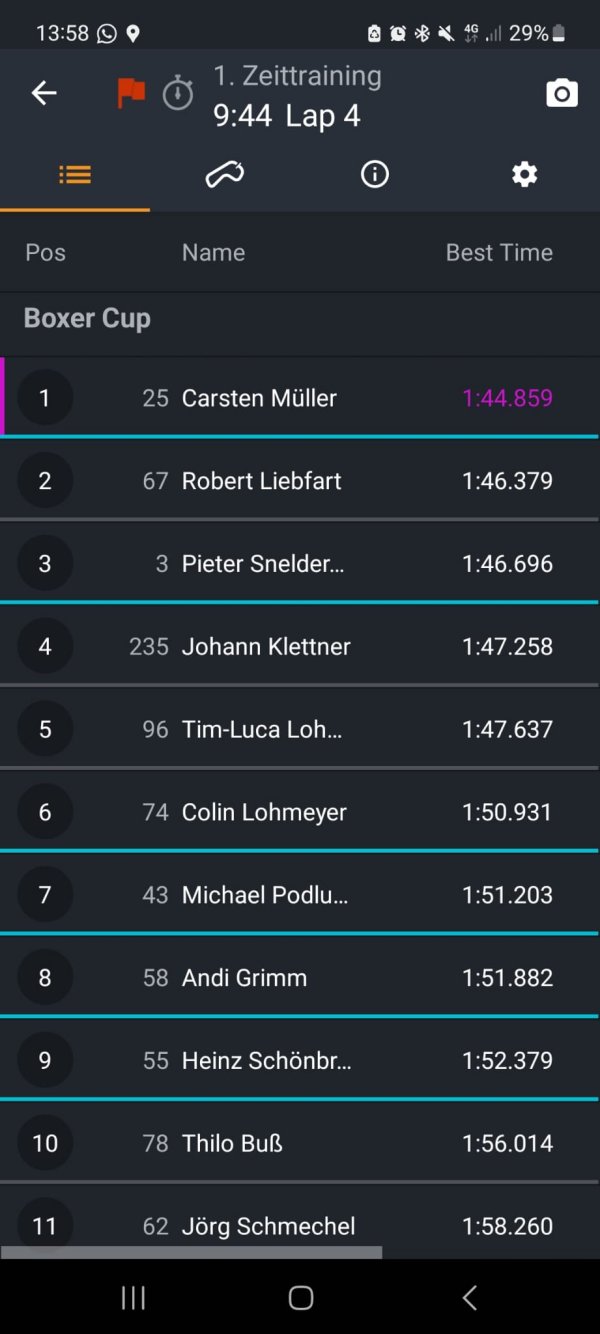
Task: Collapse the Boxer Cup class header
Action: 300,318
